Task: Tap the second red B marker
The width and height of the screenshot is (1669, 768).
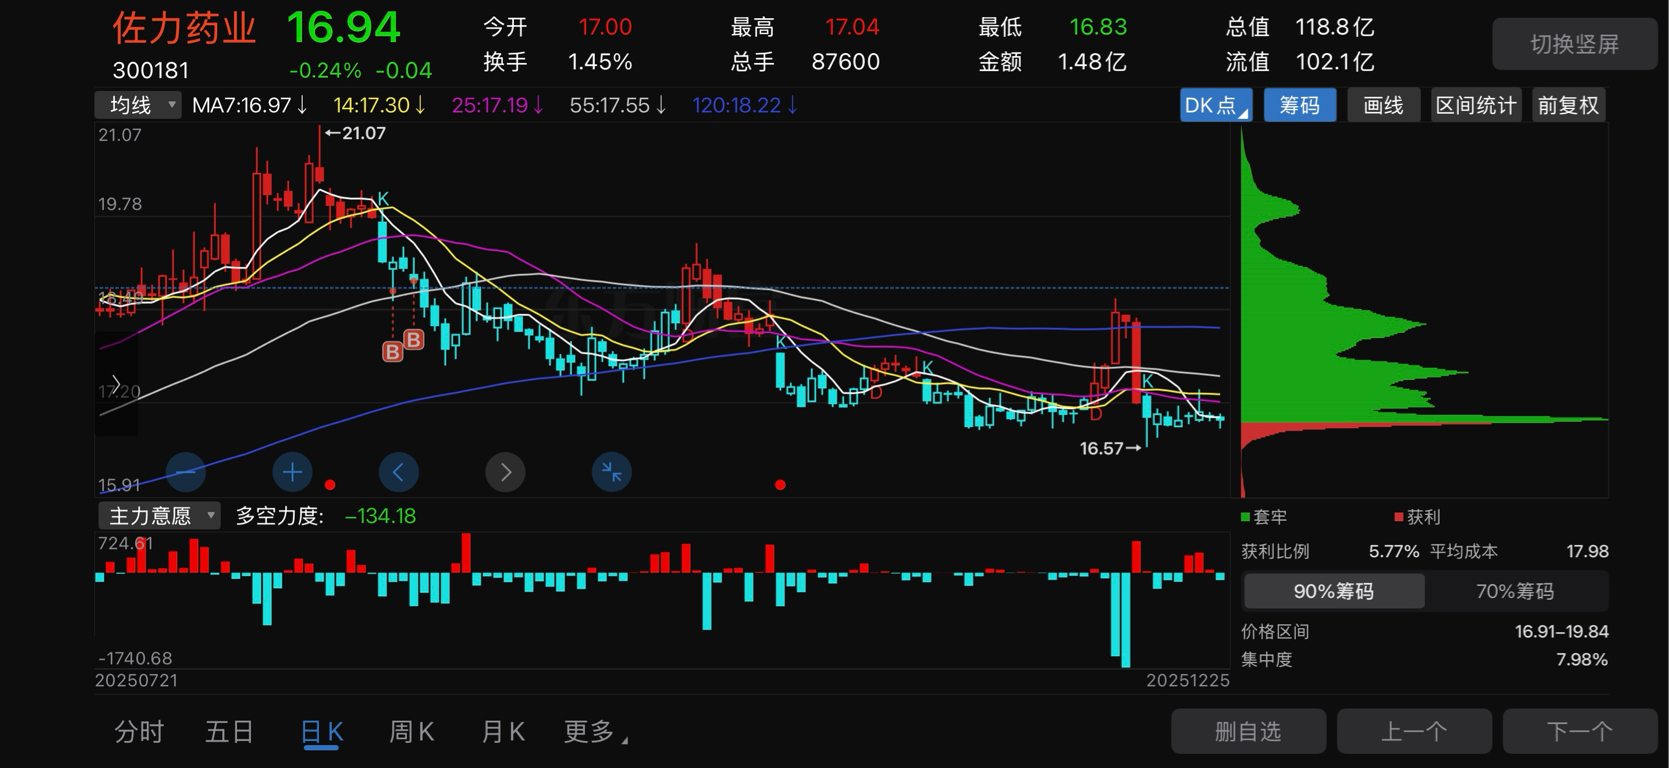Action: click(x=414, y=340)
